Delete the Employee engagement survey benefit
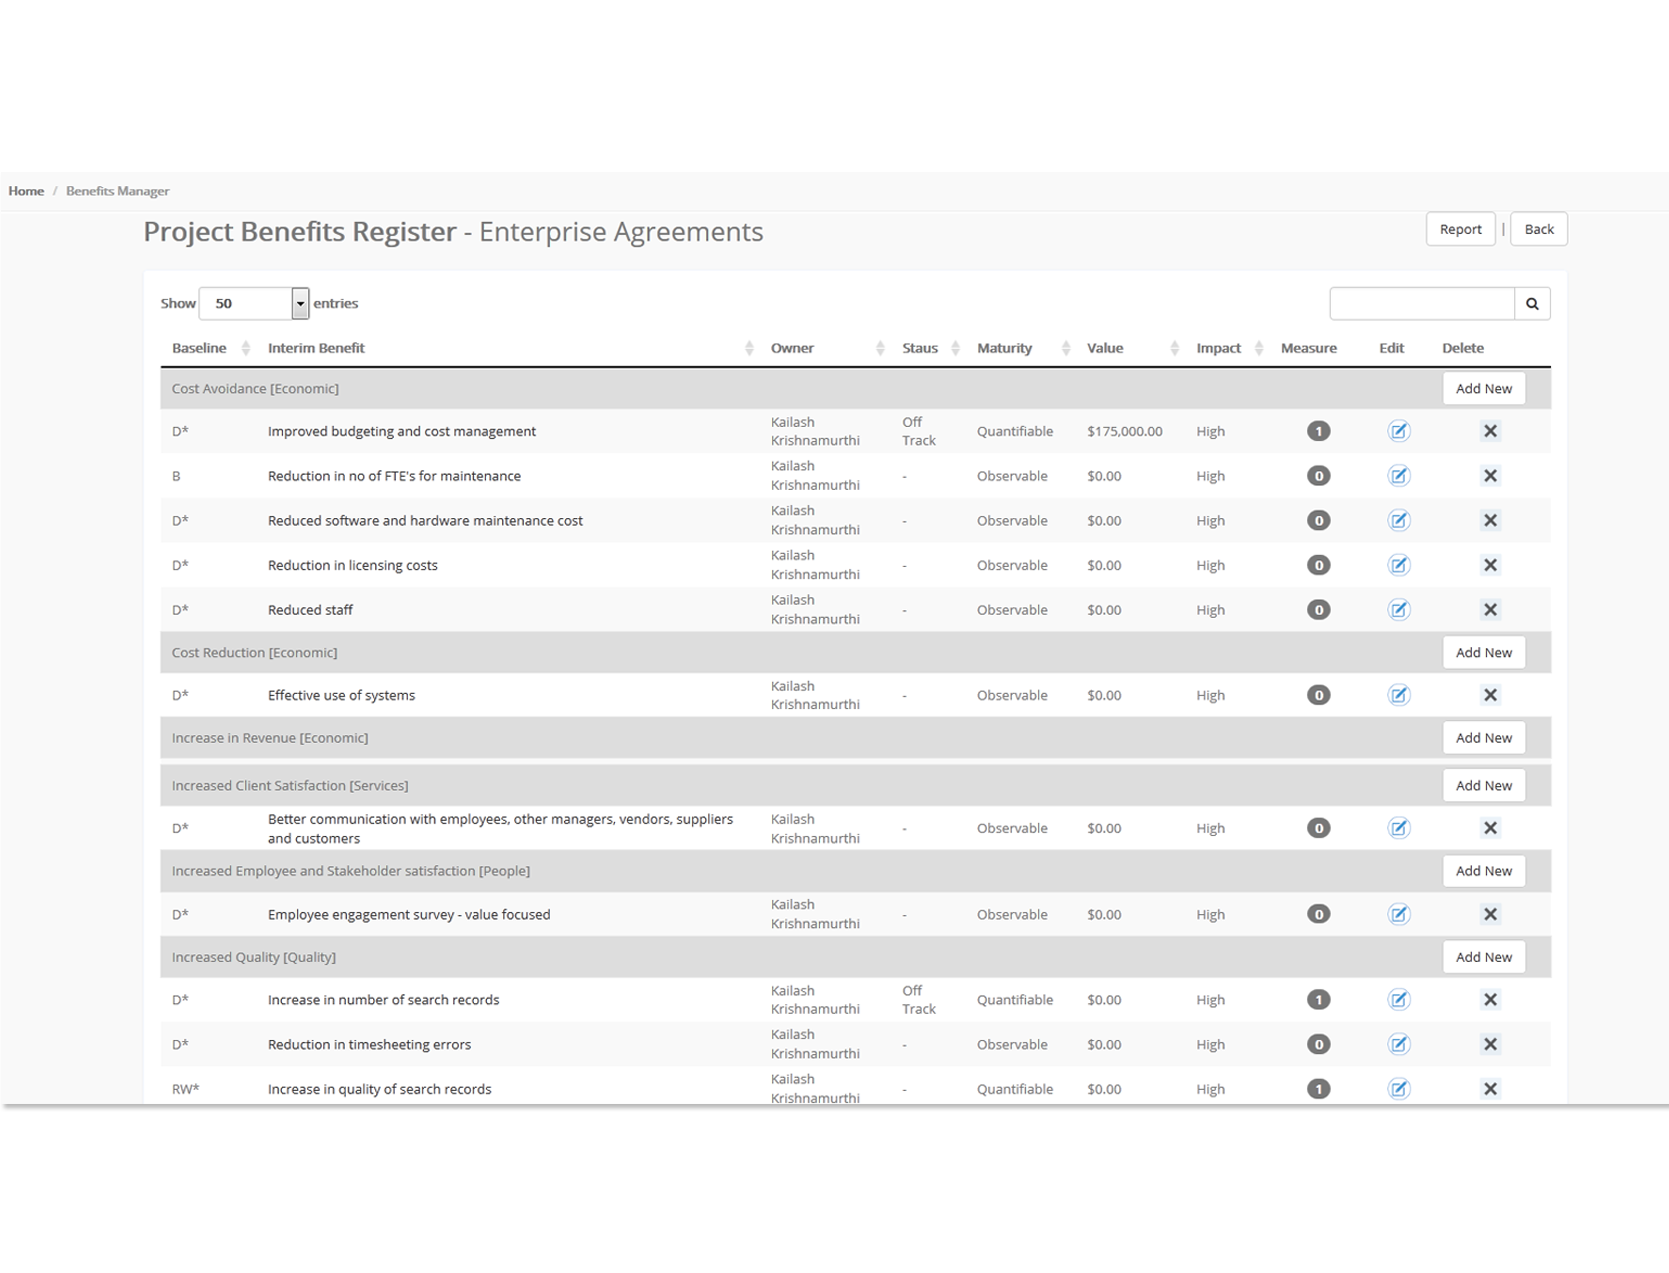Viewport: 1669px width, 1273px height. (x=1490, y=914)
